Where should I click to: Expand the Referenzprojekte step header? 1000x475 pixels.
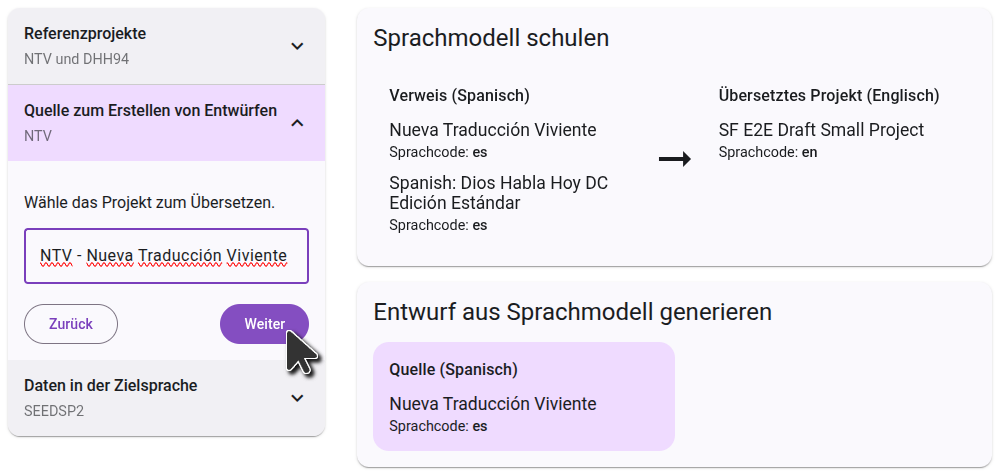tap(150, 46)
